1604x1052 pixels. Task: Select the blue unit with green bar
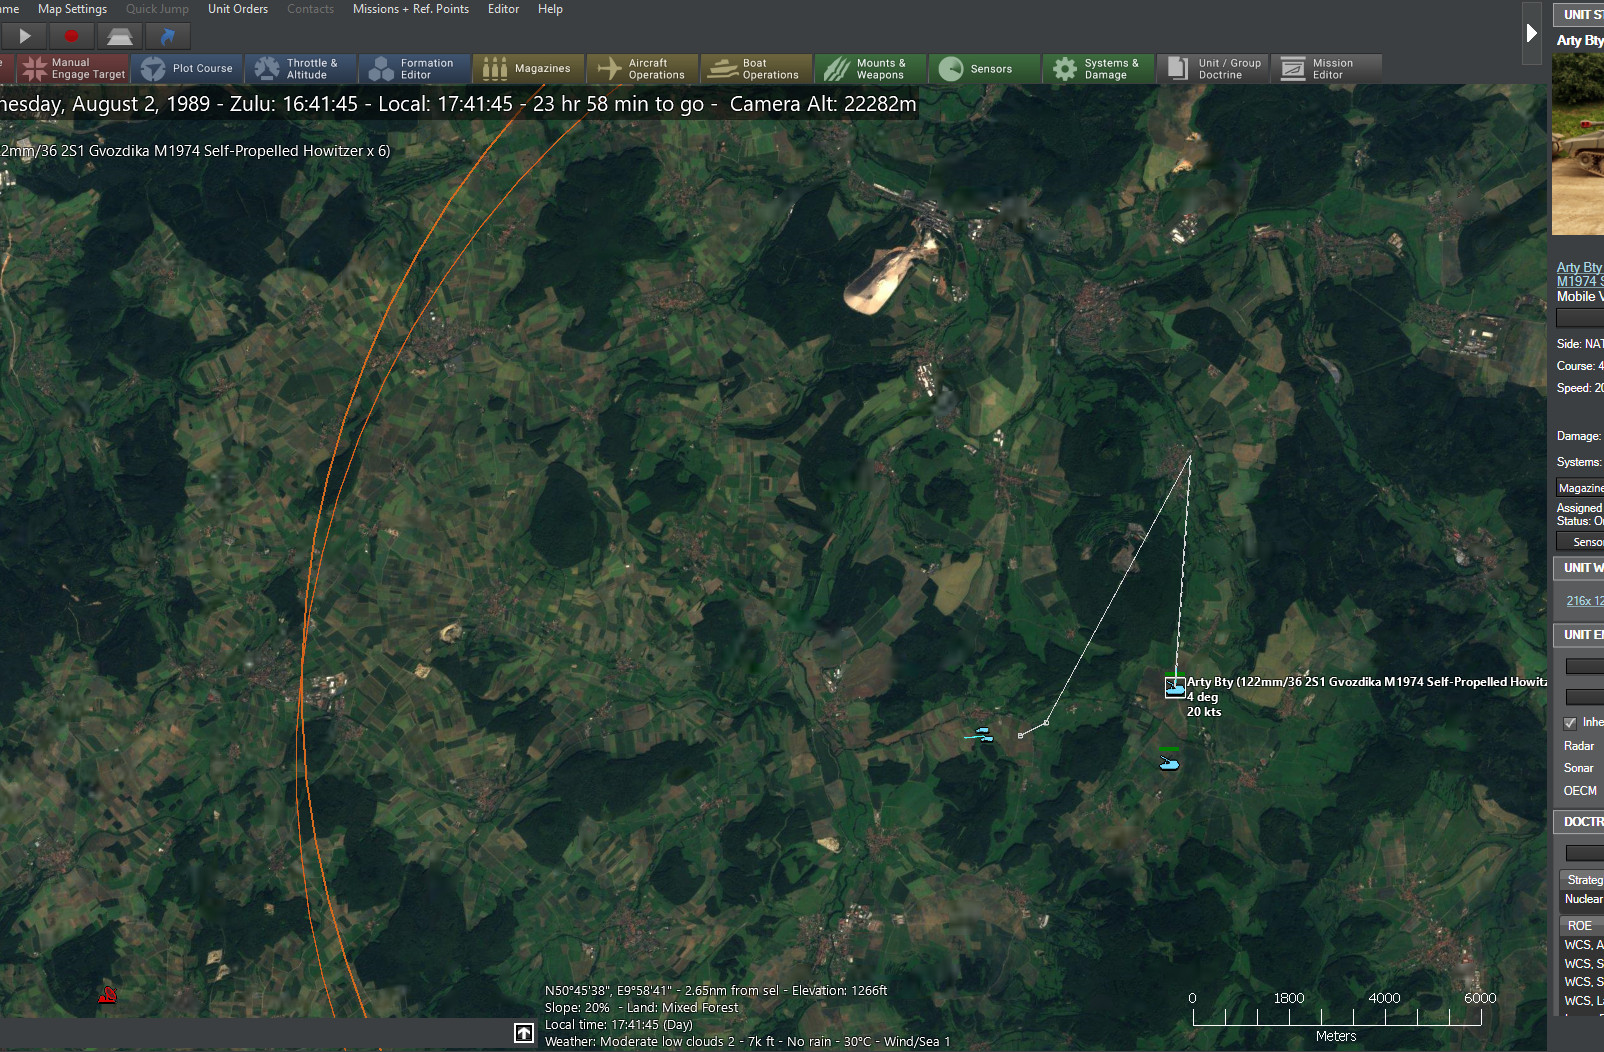click(1169, 761)
